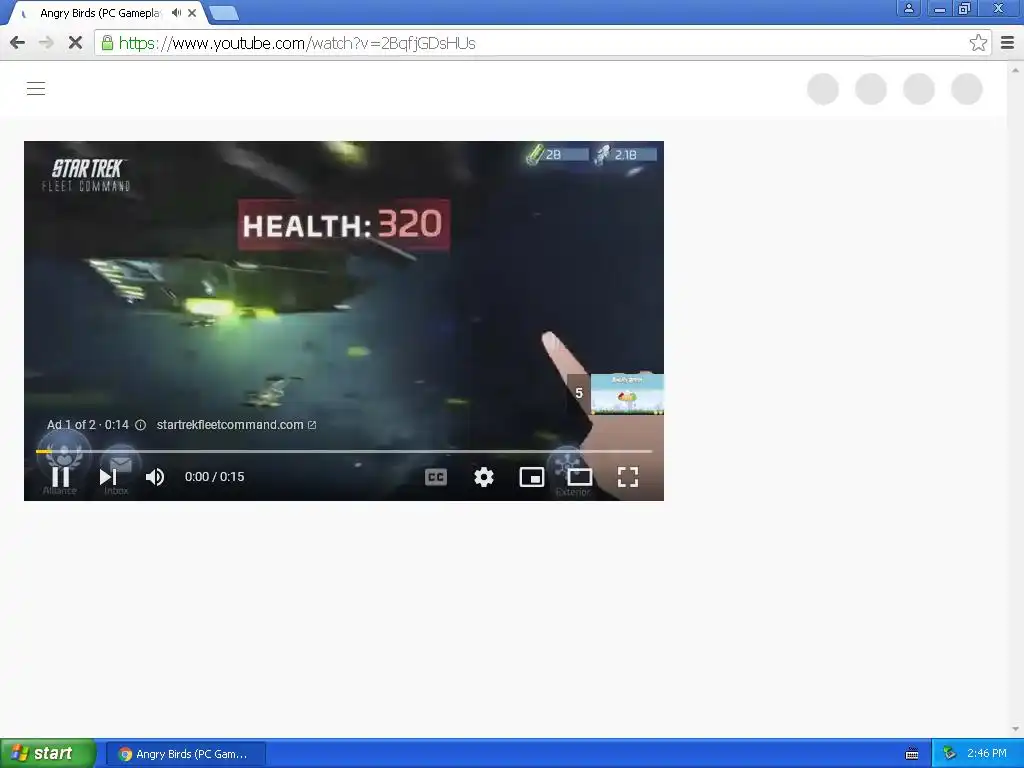The image size is (1024, 768).
Task: Open startrekfleetcommand.com ad link
Action: tap(236, 425)
